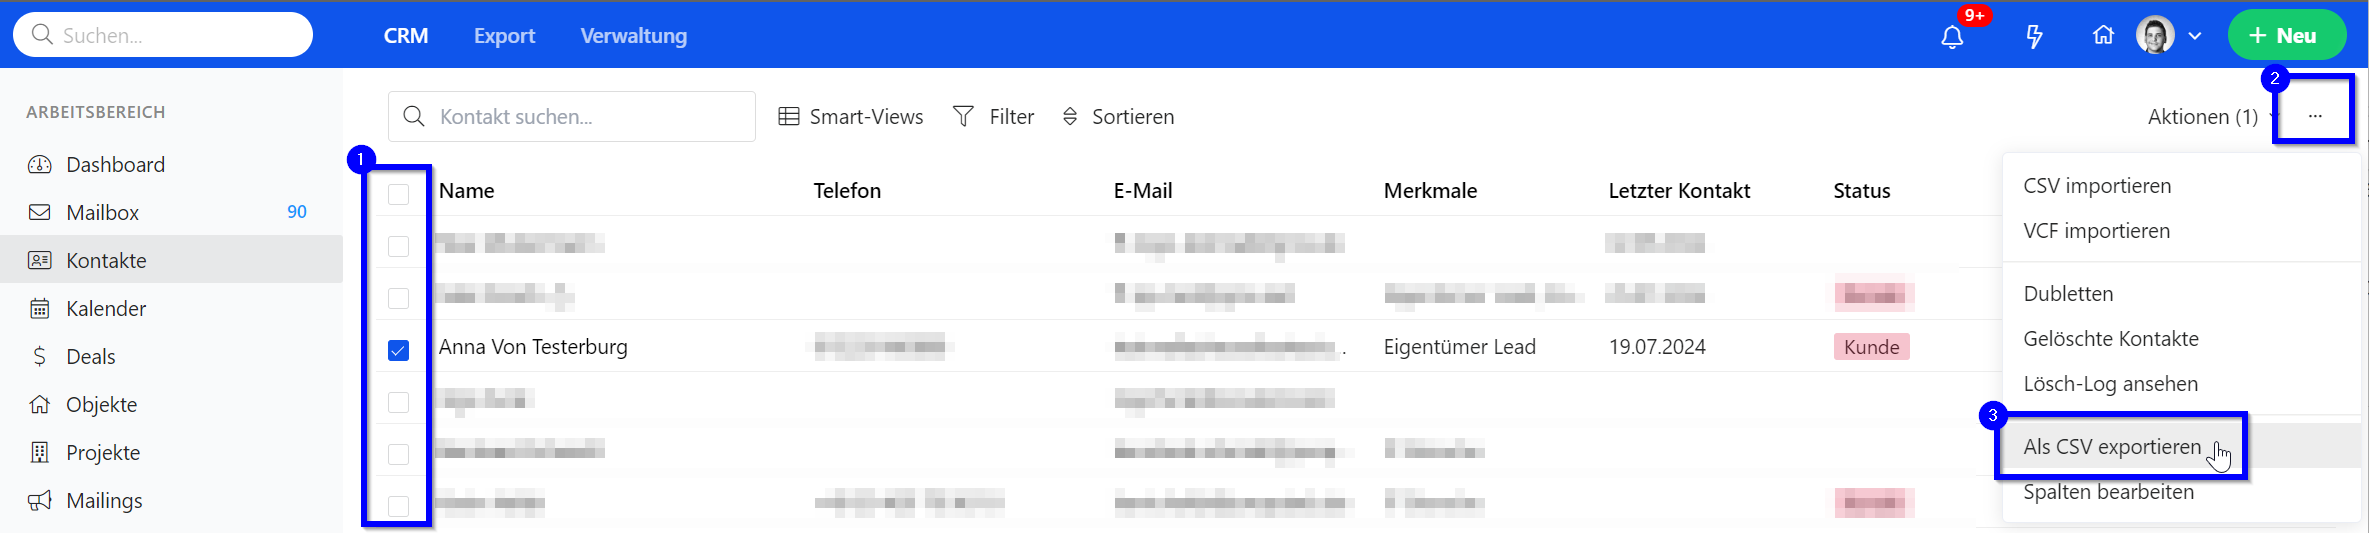Open the Filter button
The height and width of the screenshot is (533, 2369).
pyautogui.click(x=994, y=117)
